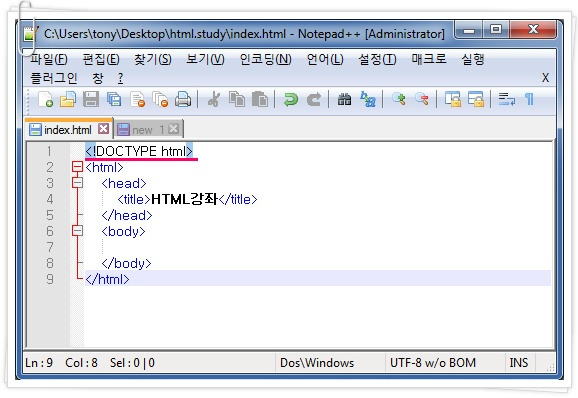The width and height of the screenshot is (578, 398).
Task: Click line number 4 in the margin
Action: click(50, 199)
